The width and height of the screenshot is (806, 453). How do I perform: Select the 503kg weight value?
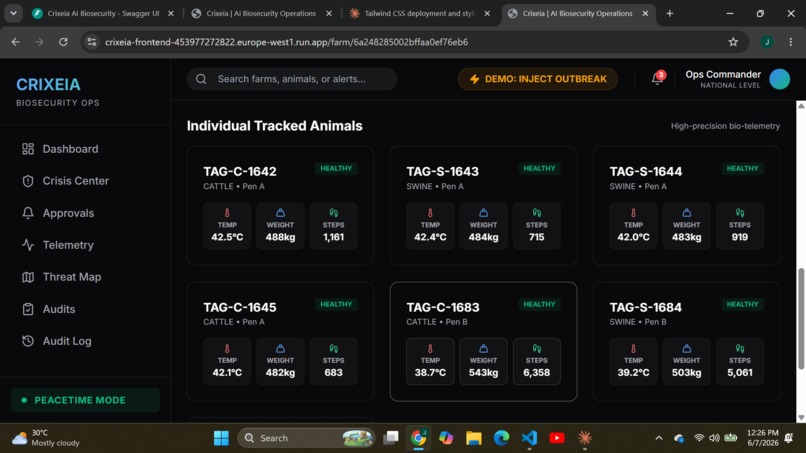pyautogui.click(x=686, y=373)
